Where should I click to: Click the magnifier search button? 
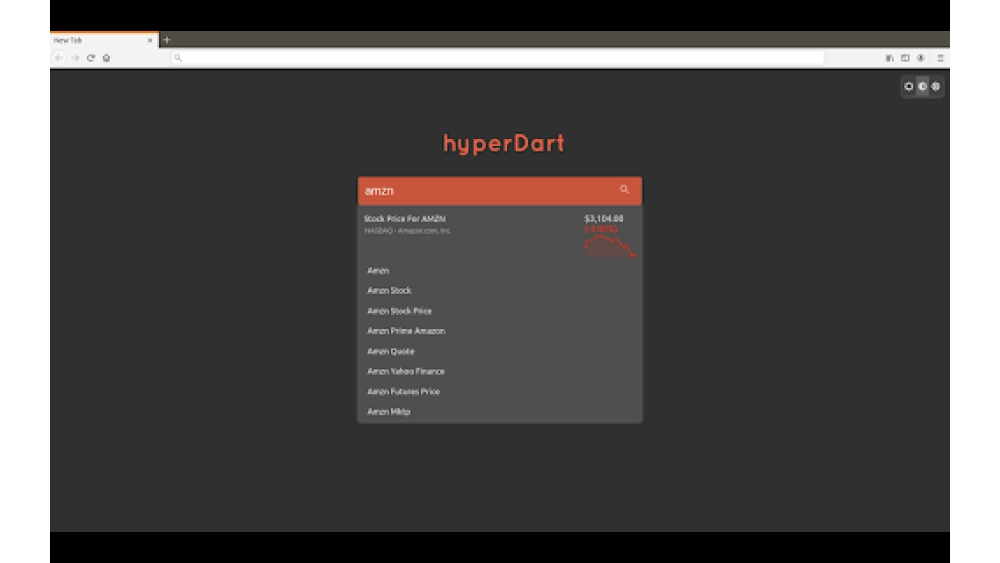pos(624,189)
